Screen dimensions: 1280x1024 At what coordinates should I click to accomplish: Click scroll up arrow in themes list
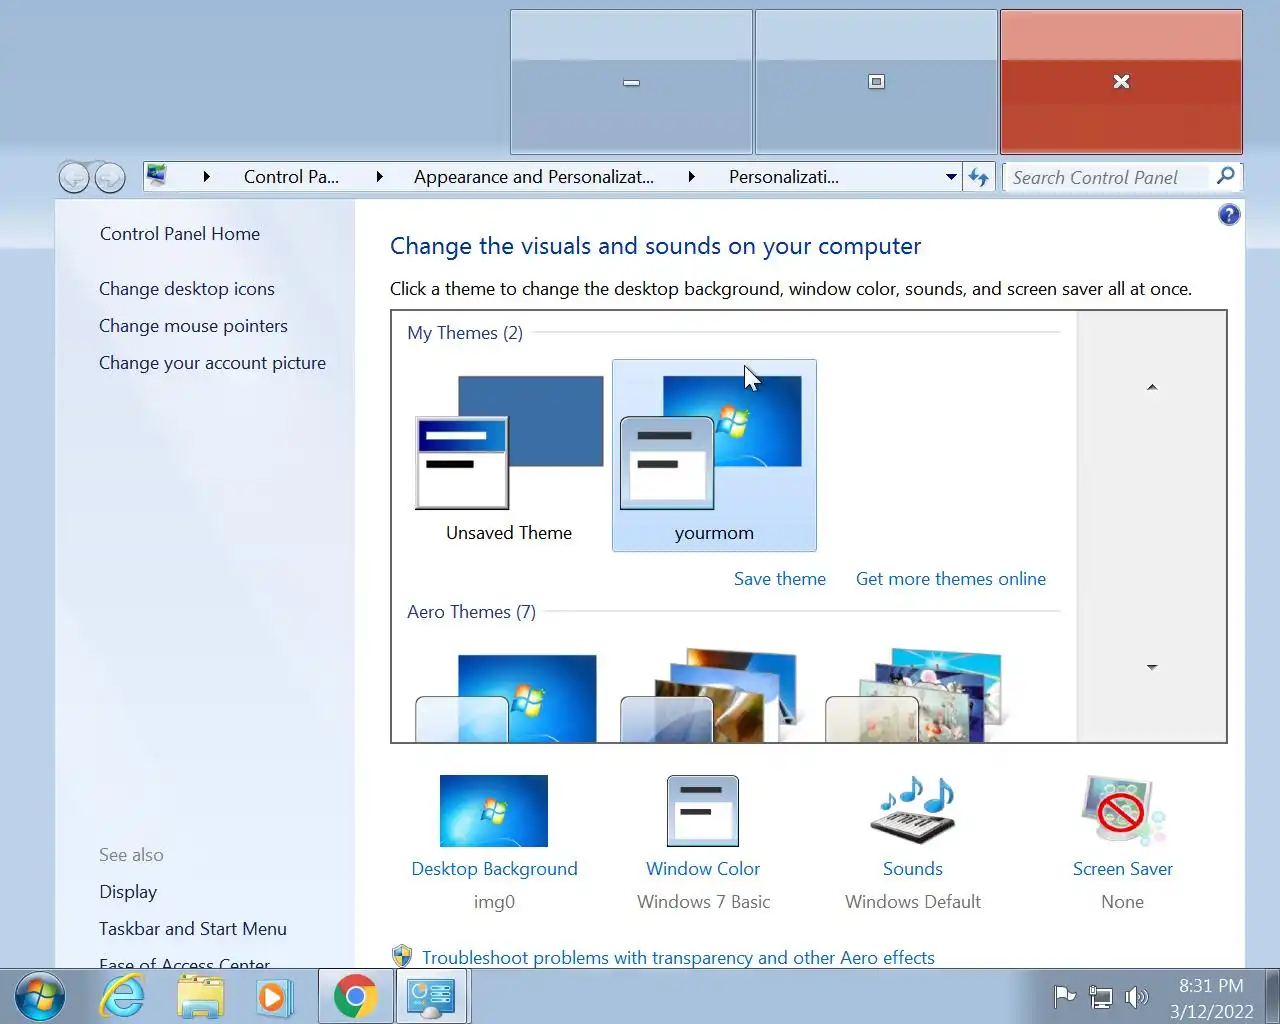(1152, 387)
